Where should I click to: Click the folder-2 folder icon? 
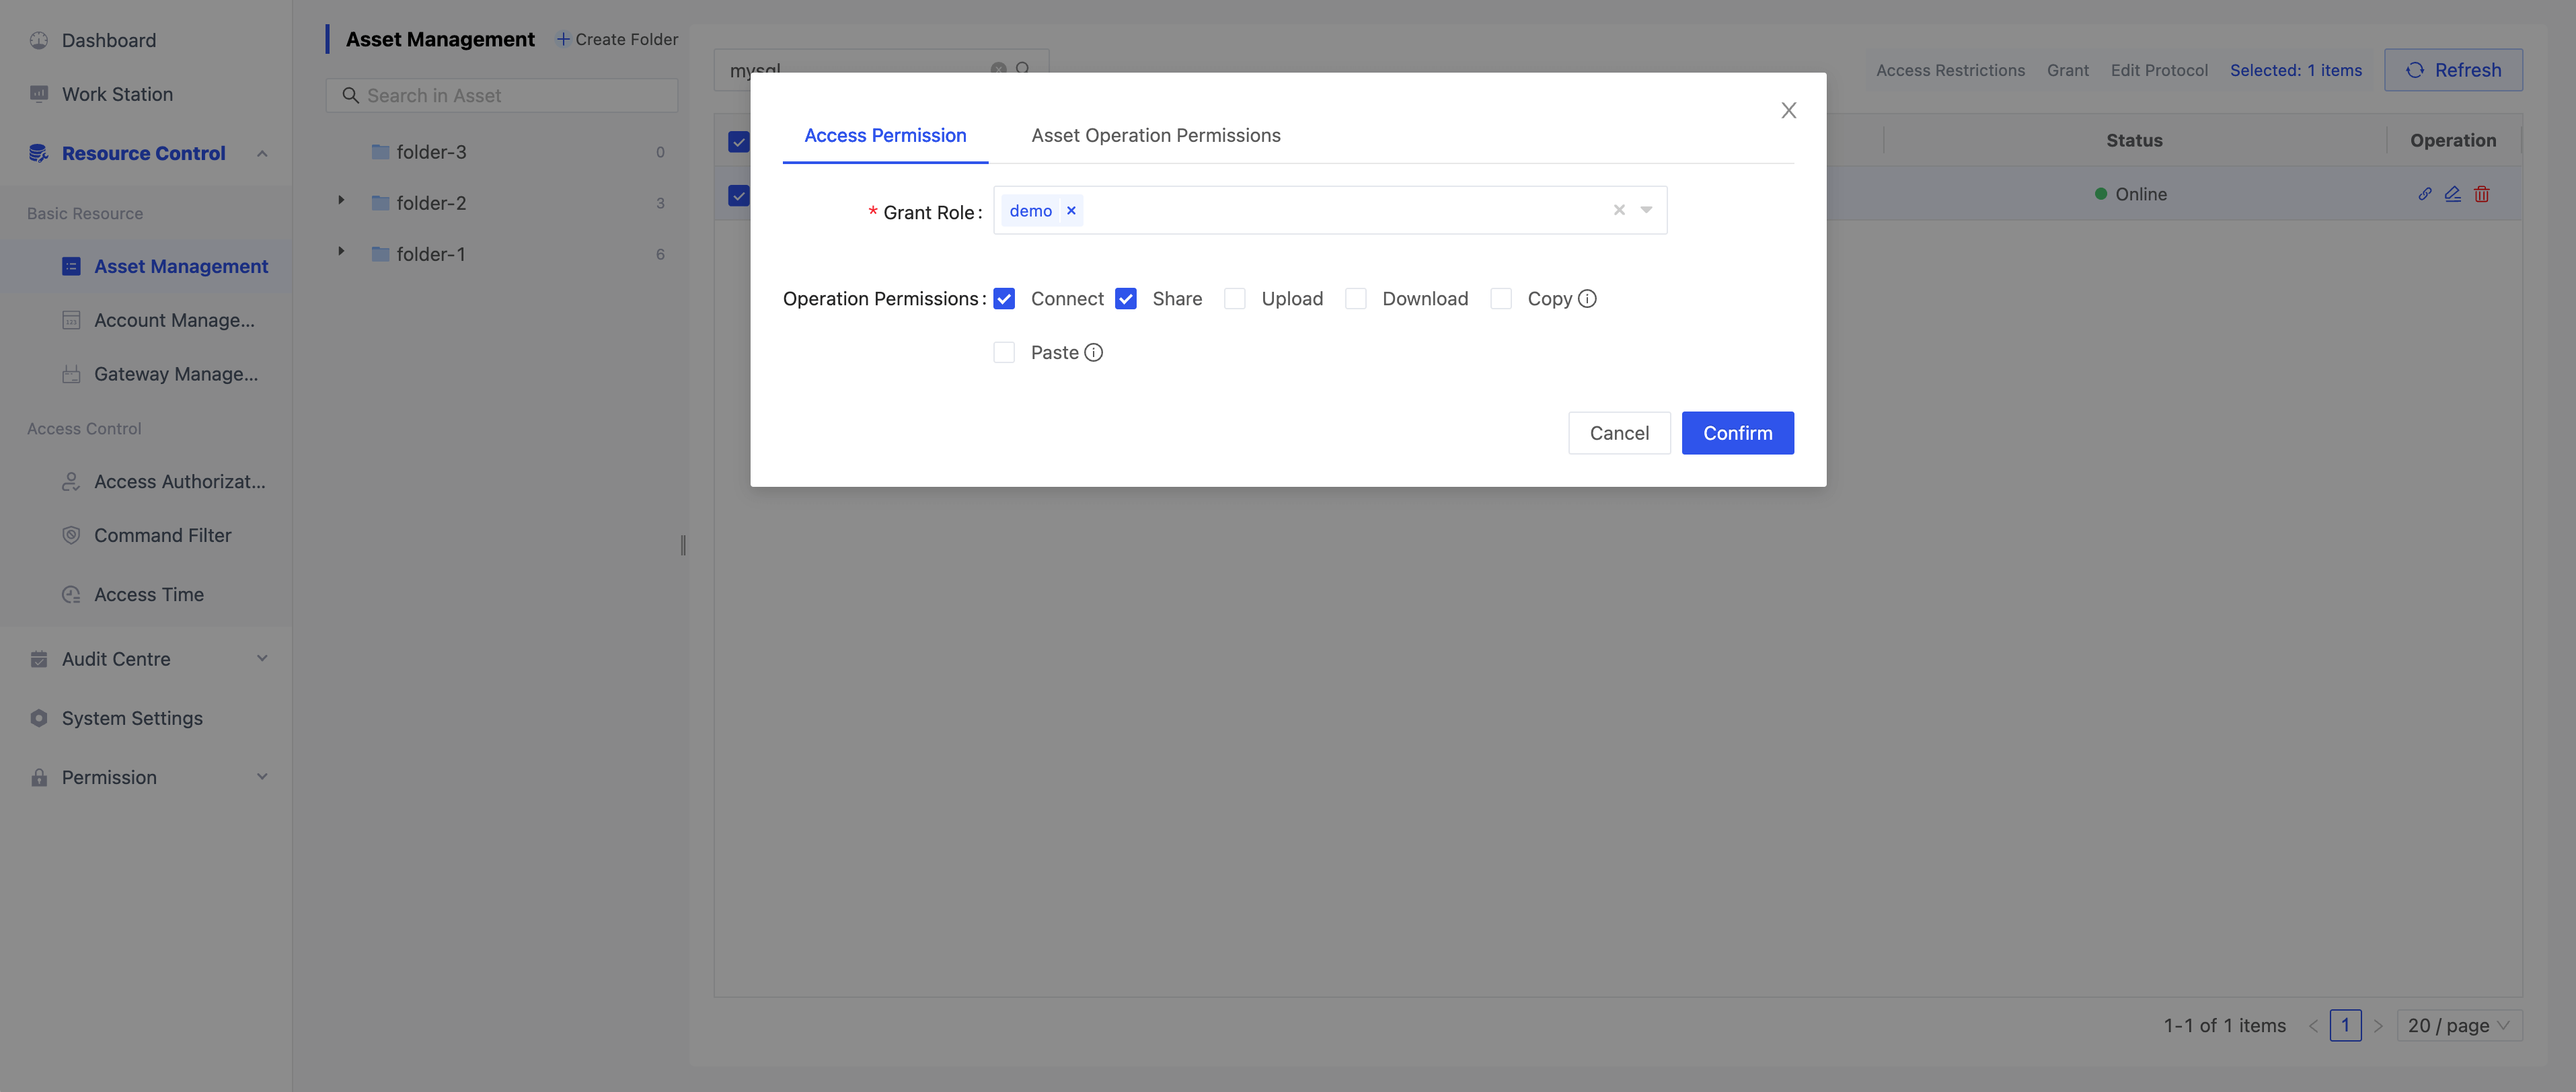380,203
